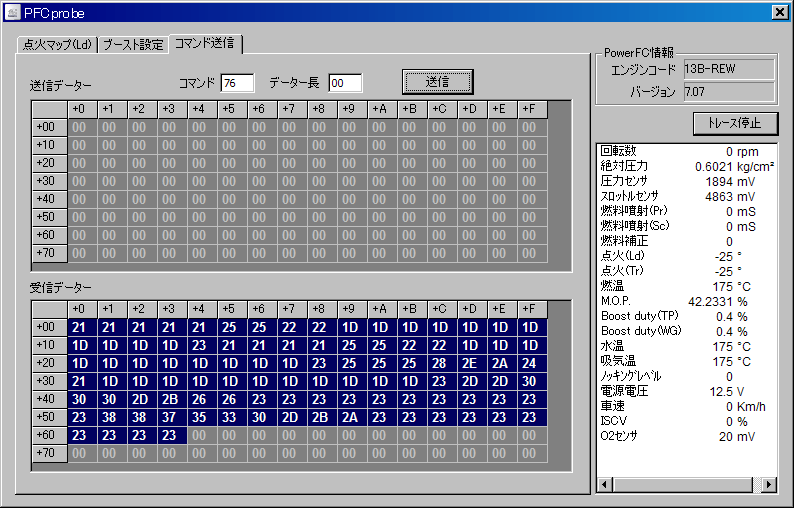This screenshot has height=508, width=794.
Task: Click the バージョン field showing 7.07
Action: tap(728, 92)
